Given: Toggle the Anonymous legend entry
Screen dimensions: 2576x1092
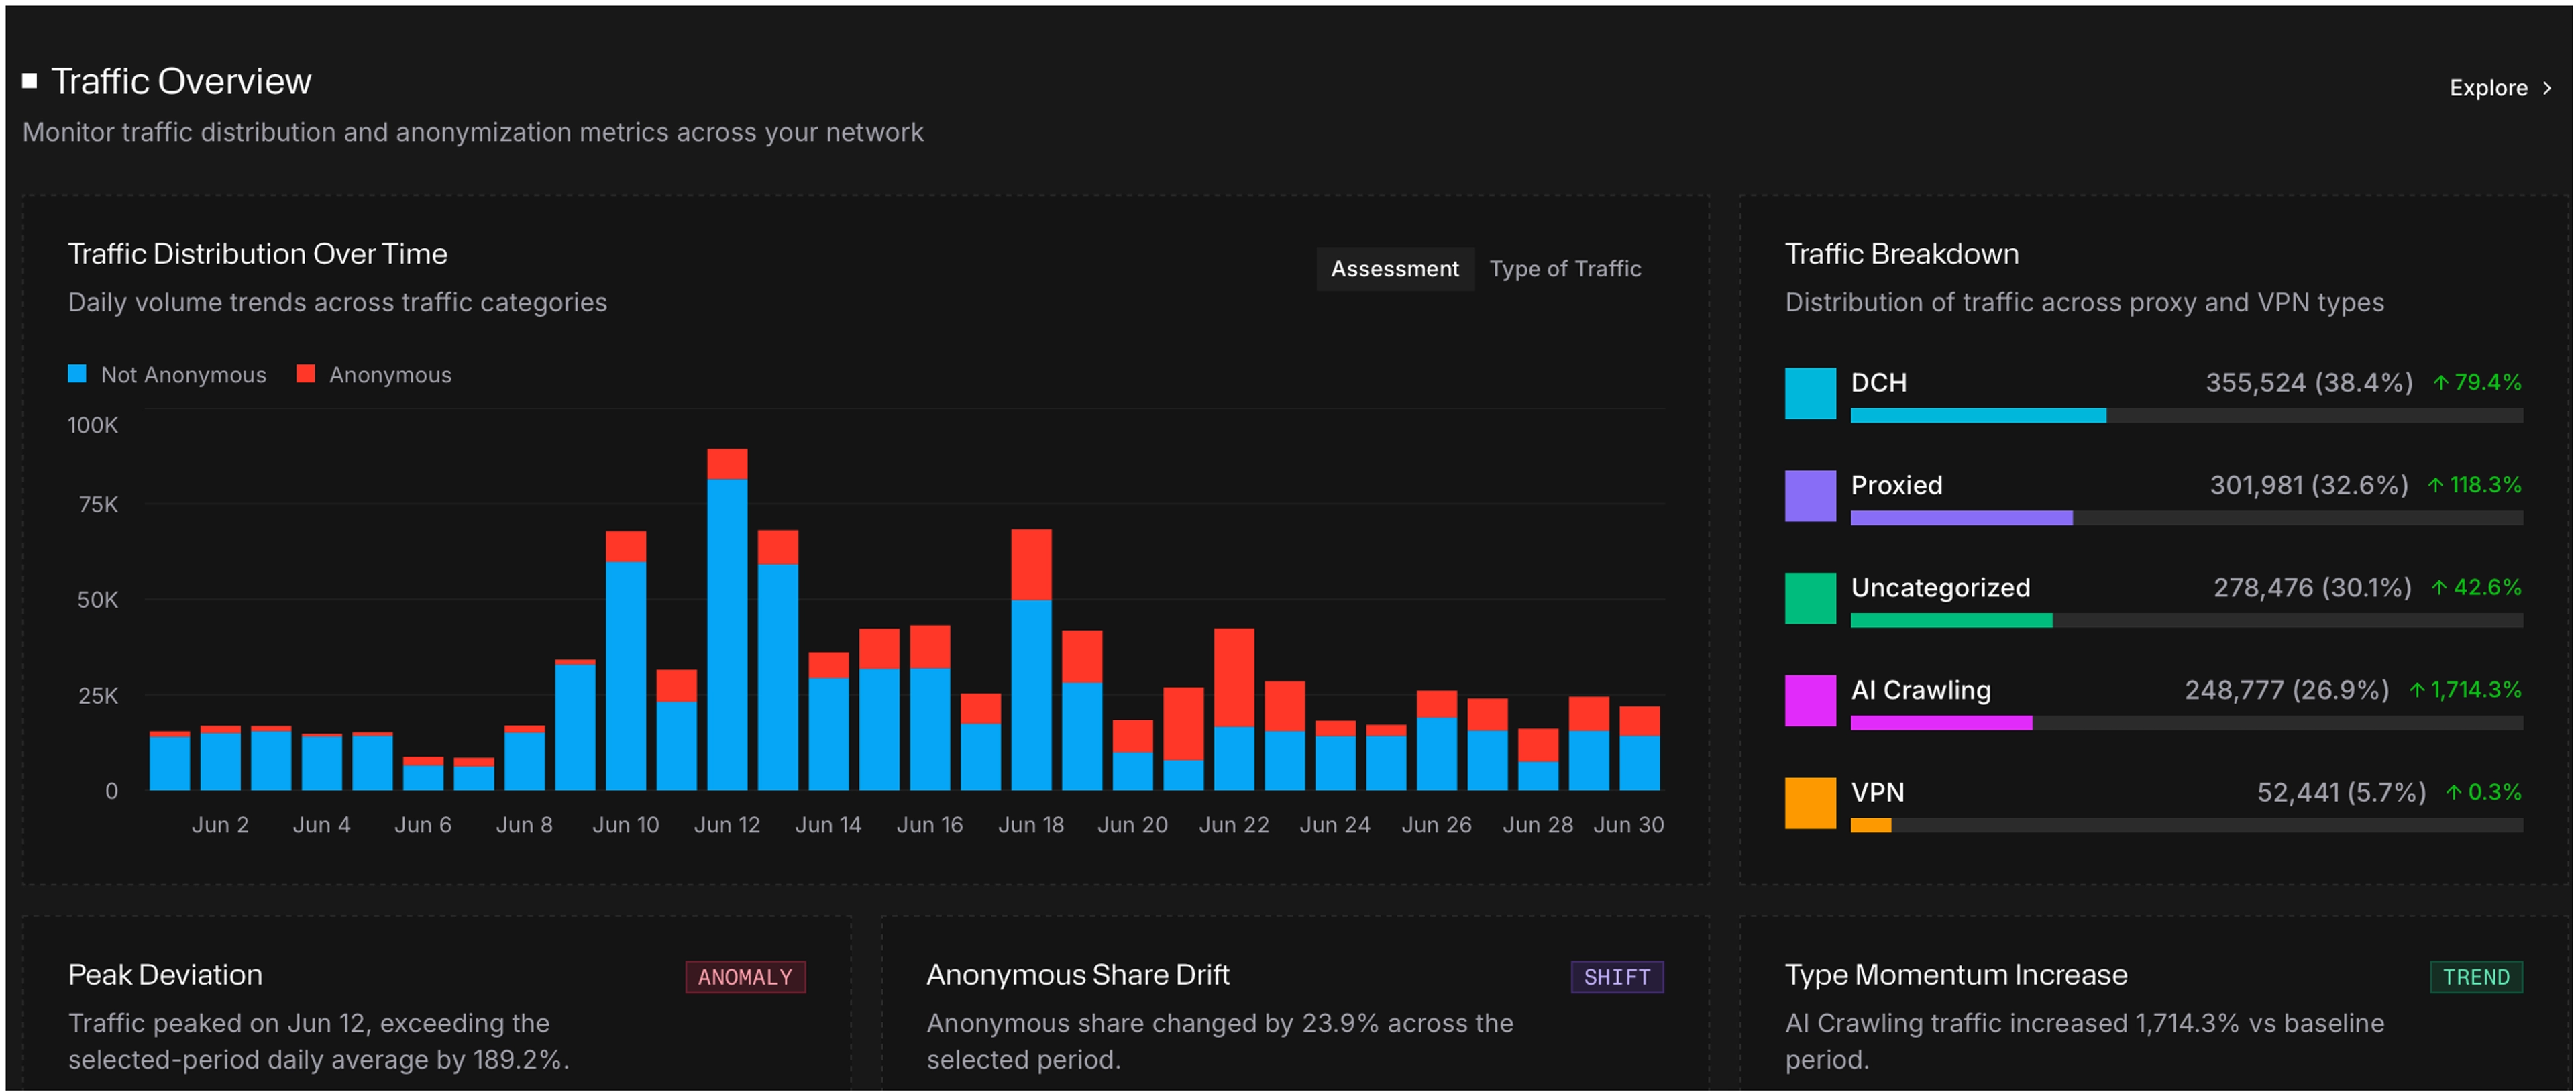Looking at the screenshot, I should 374,375.
